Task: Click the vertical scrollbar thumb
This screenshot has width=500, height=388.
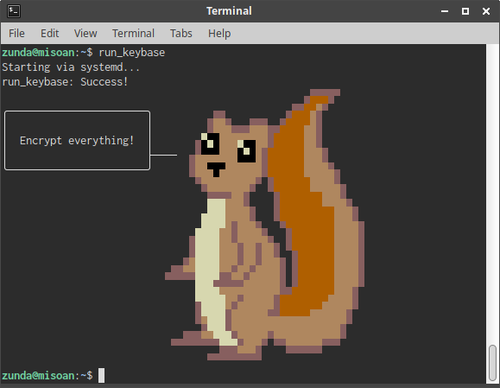Action: [x=493, y=363]
